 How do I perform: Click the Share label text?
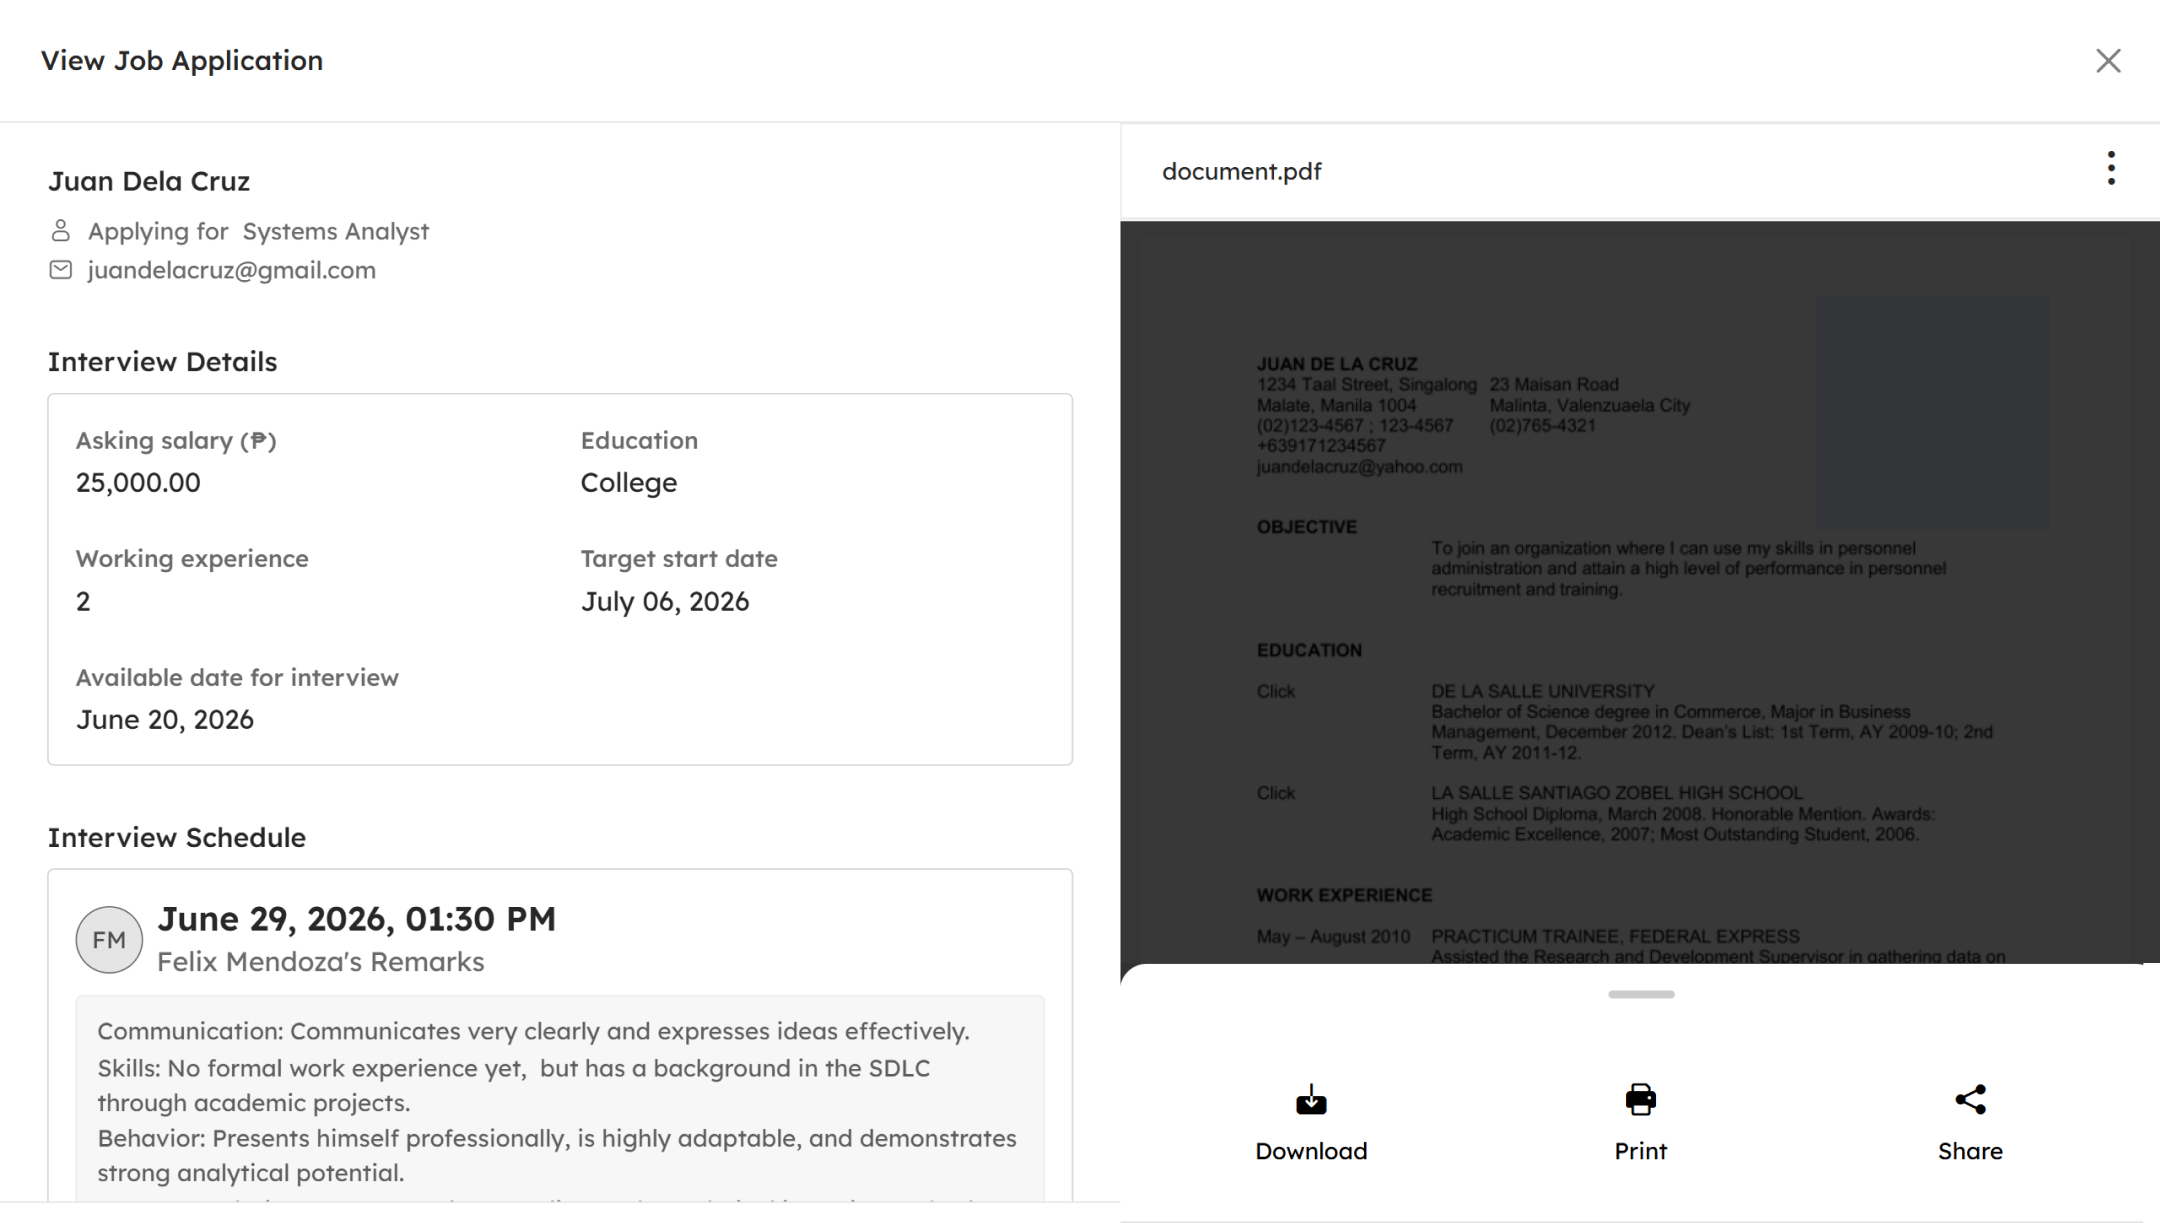(1970, 1151)
